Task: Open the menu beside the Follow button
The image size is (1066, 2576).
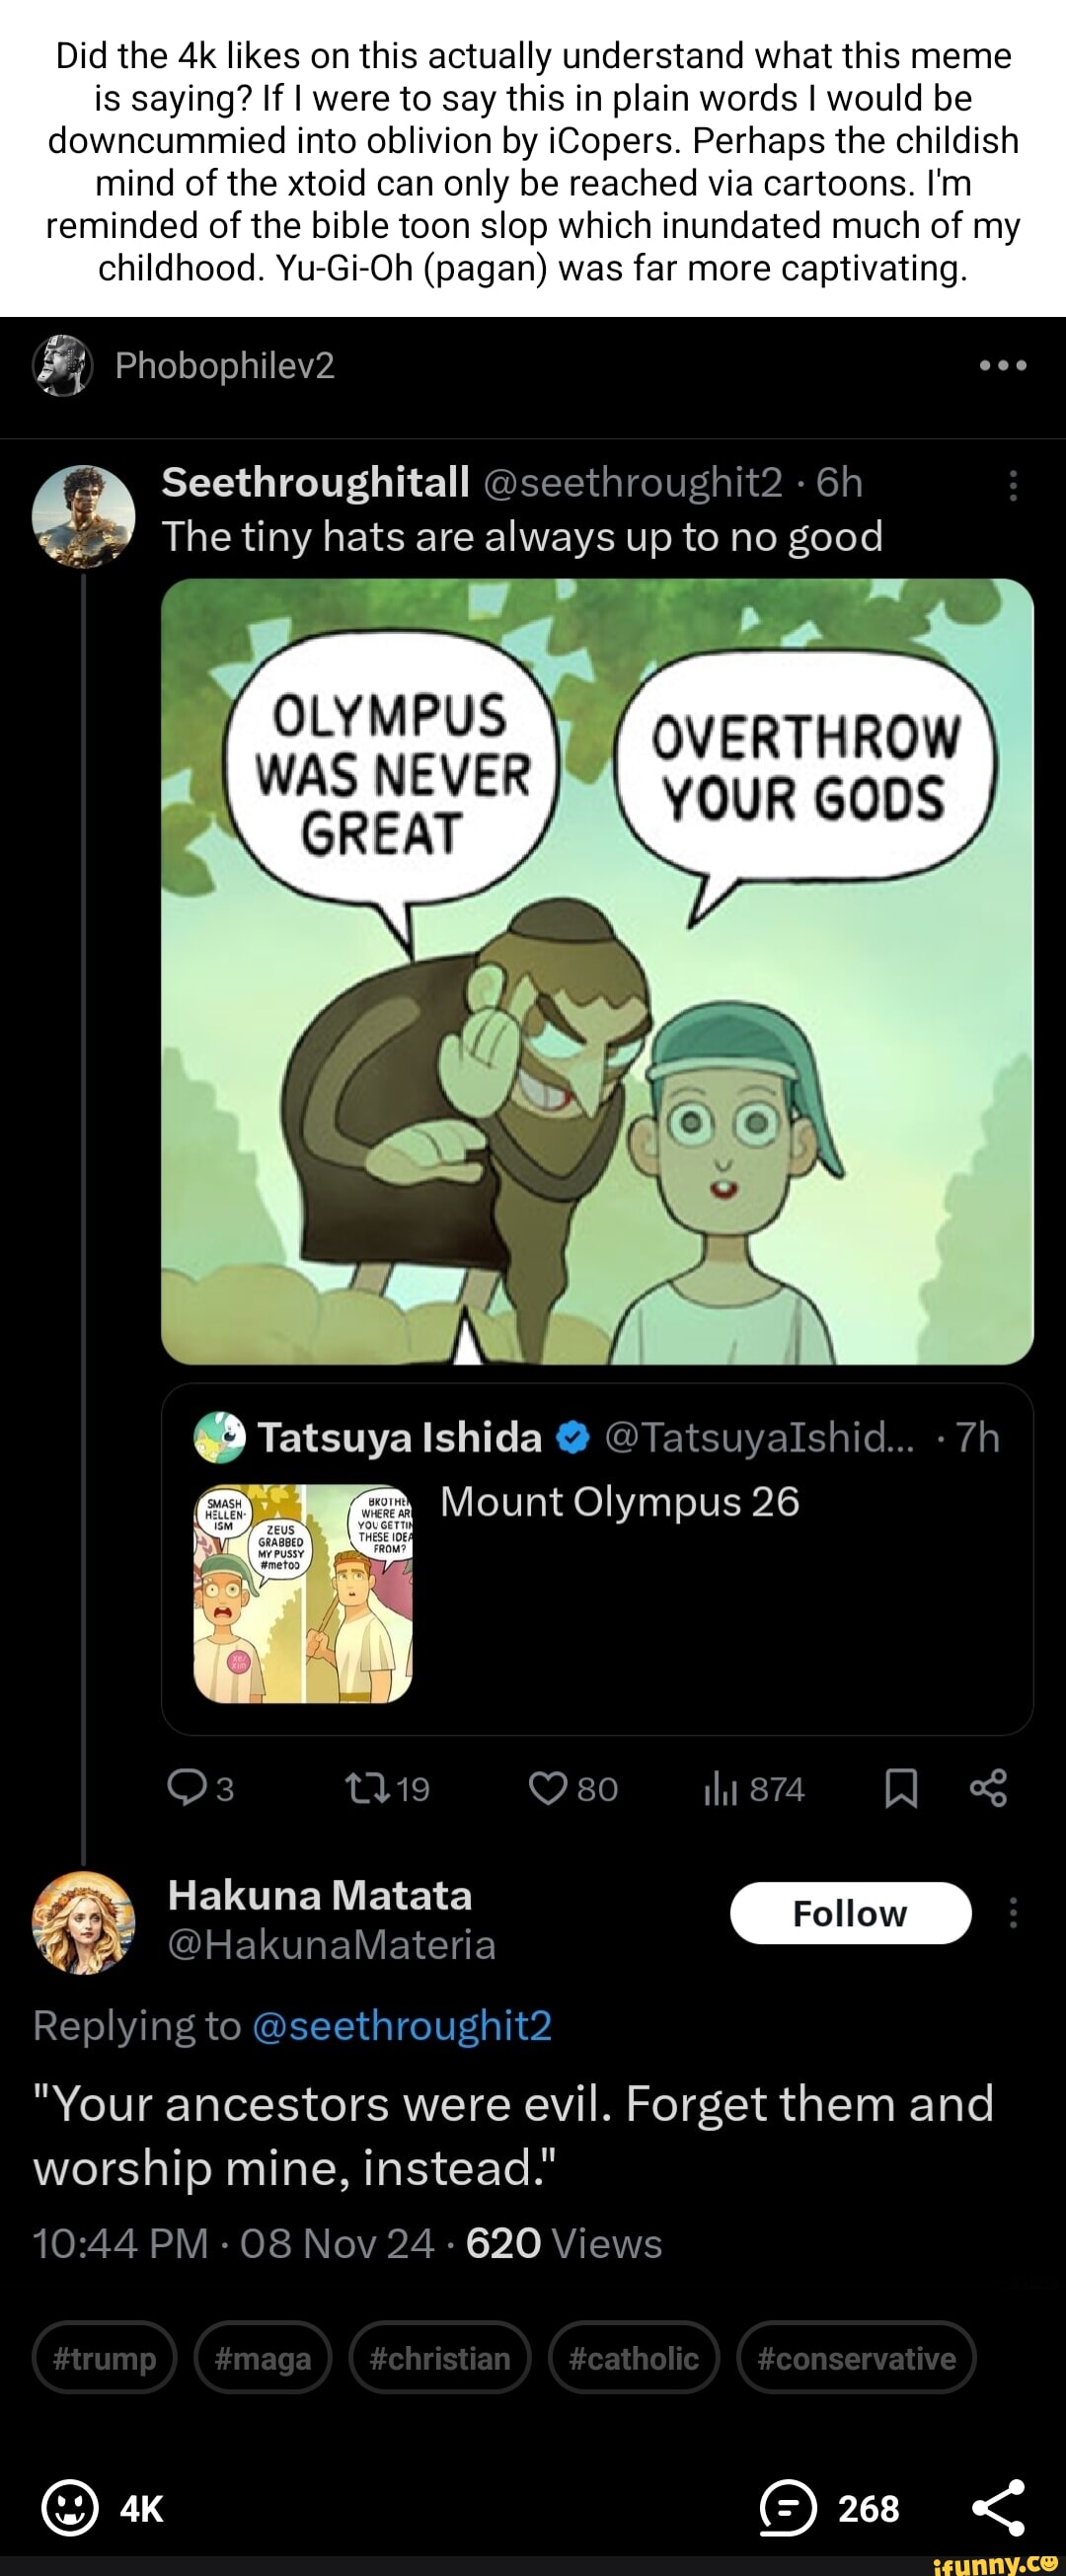Action: tap(1014, 1913)
